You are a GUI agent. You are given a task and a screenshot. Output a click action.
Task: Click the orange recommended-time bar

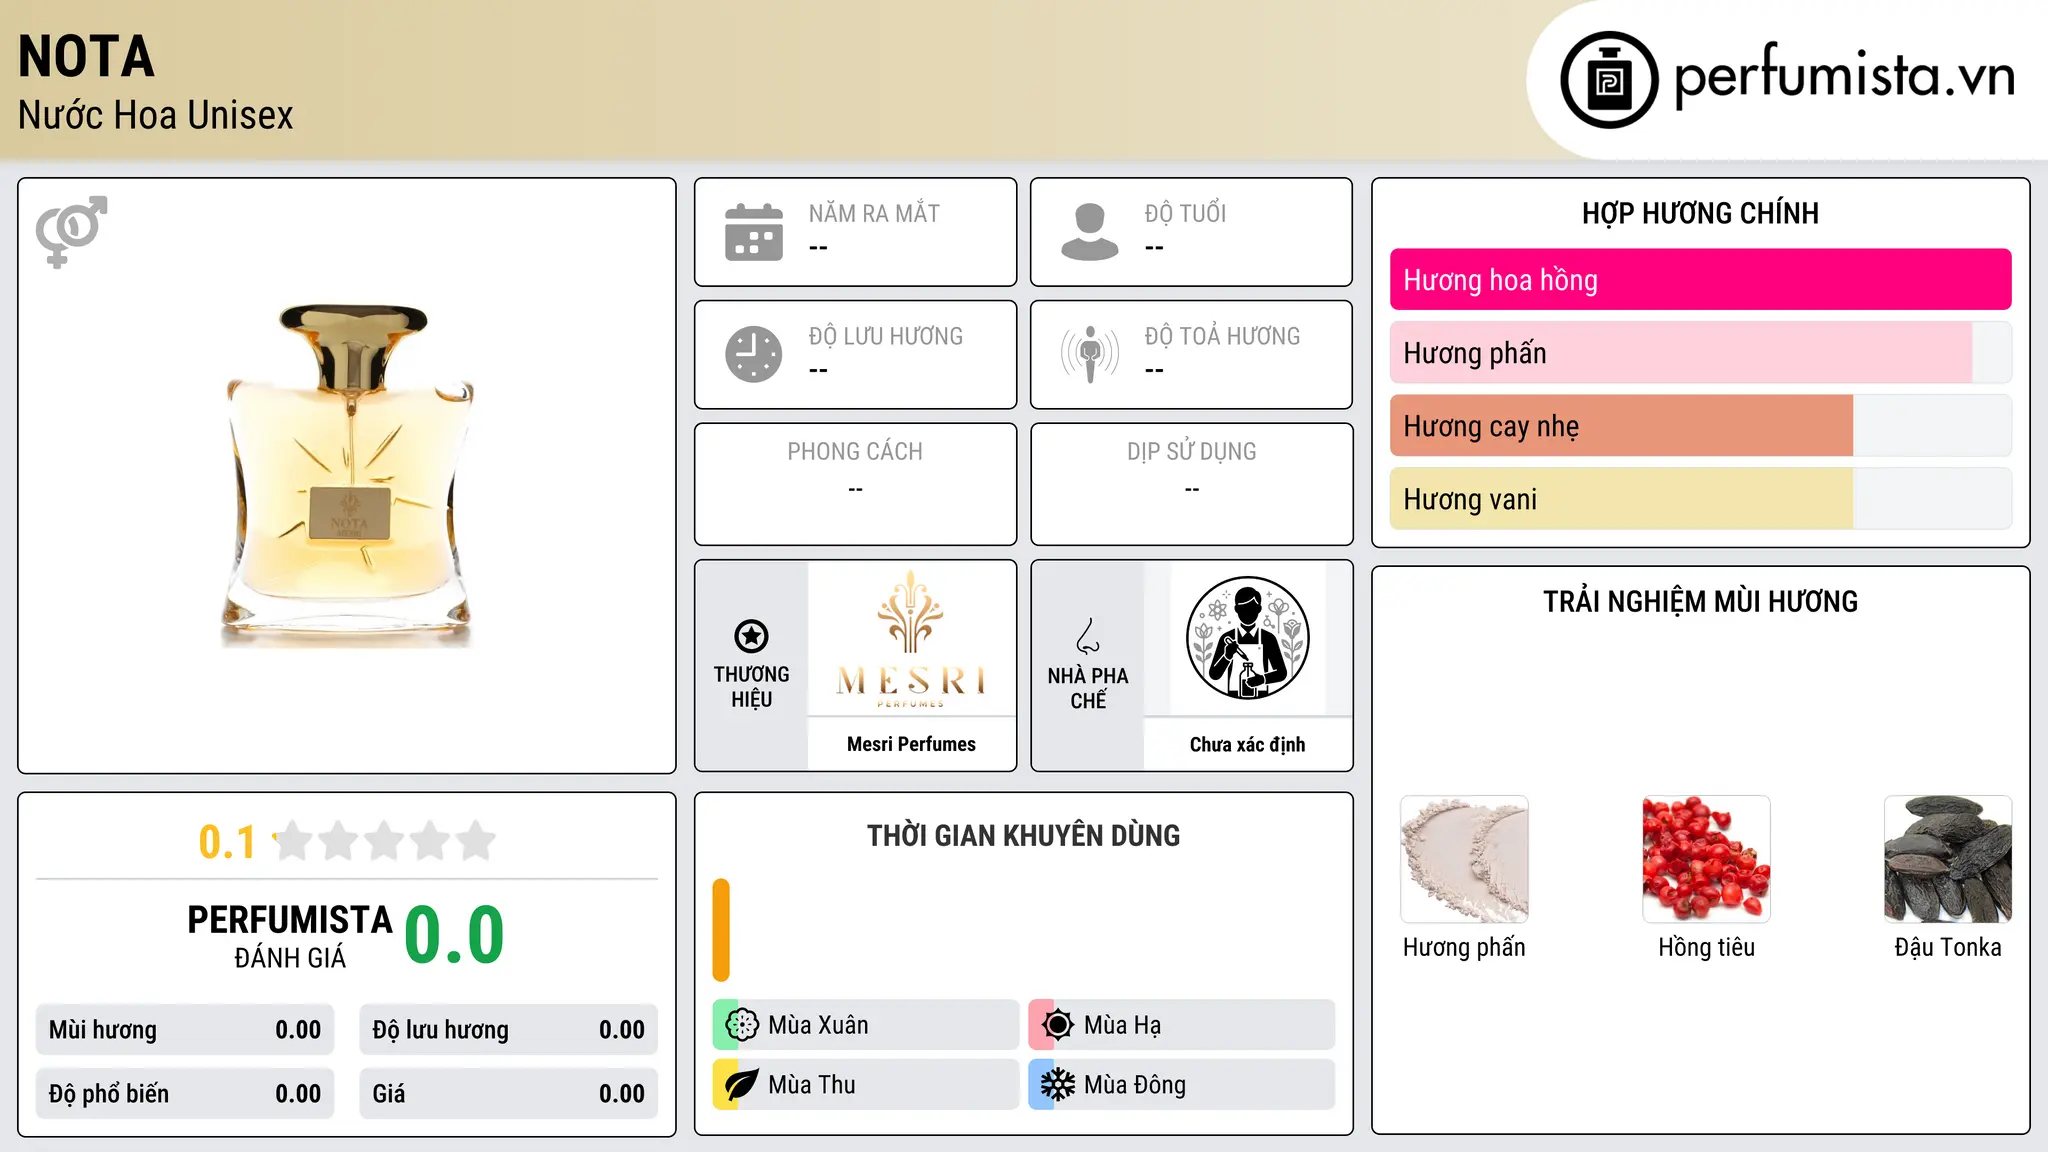(x=721, y=930)
